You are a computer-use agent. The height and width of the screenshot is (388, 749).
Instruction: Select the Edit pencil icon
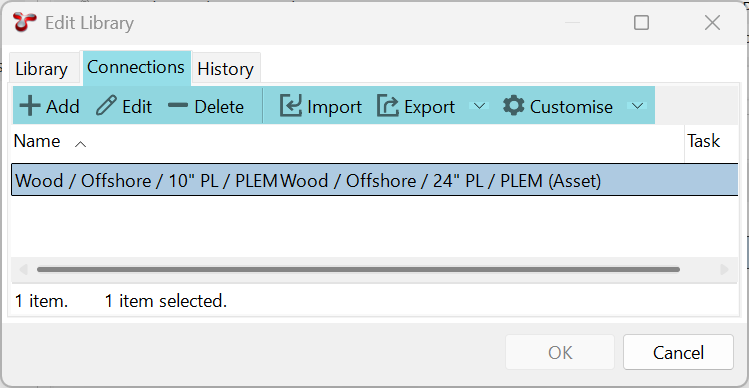pyautogui.click(x=107, y=106)
